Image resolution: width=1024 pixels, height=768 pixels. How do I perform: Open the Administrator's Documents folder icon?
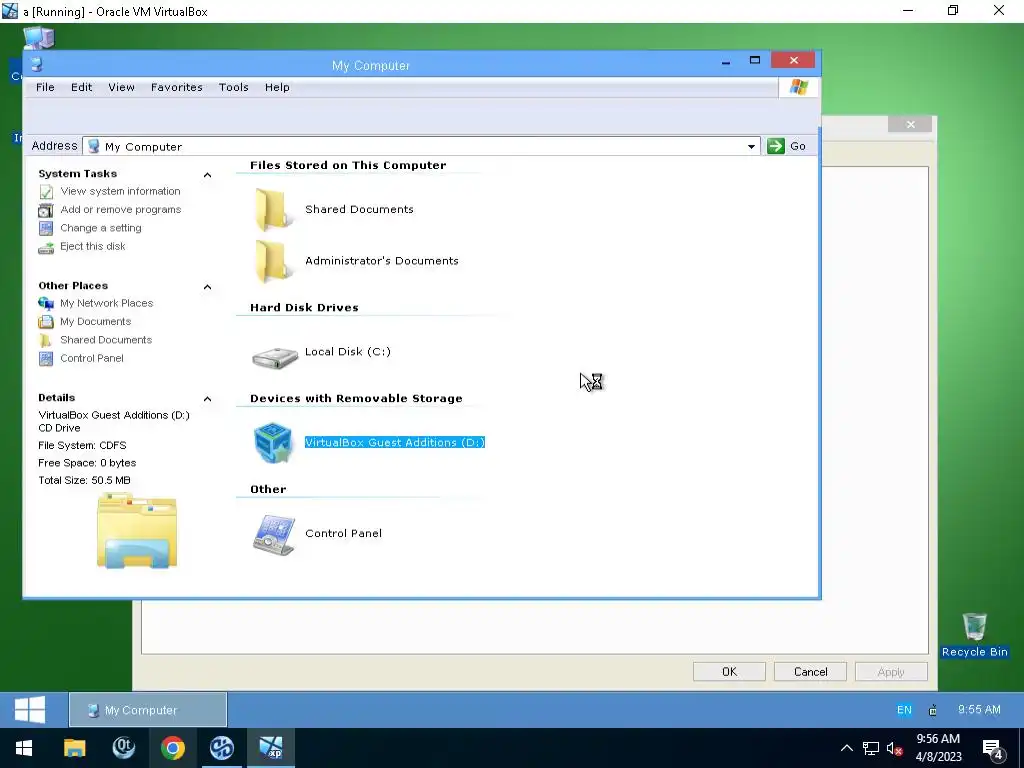(x=272, y=261)
